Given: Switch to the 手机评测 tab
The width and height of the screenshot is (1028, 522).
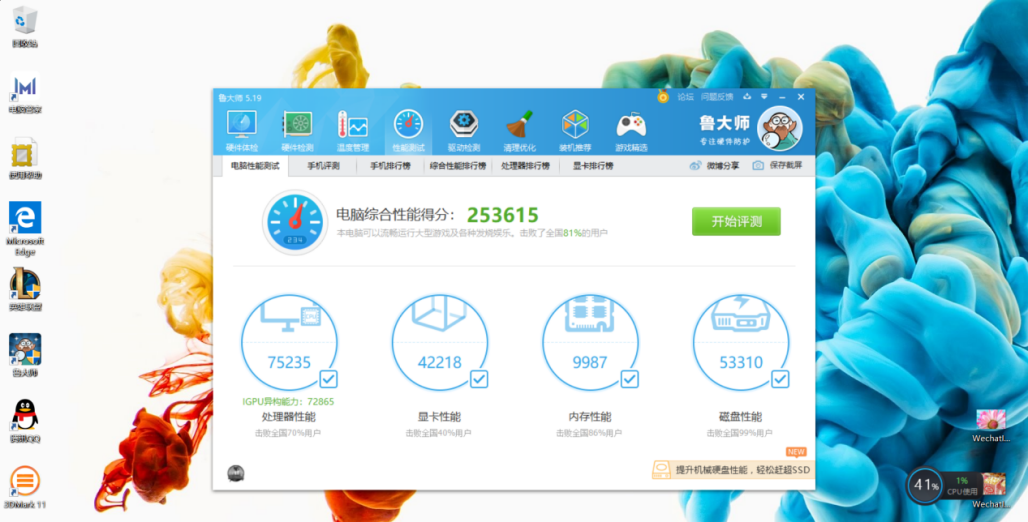Looking at the screenshot, I should point(323,166).
